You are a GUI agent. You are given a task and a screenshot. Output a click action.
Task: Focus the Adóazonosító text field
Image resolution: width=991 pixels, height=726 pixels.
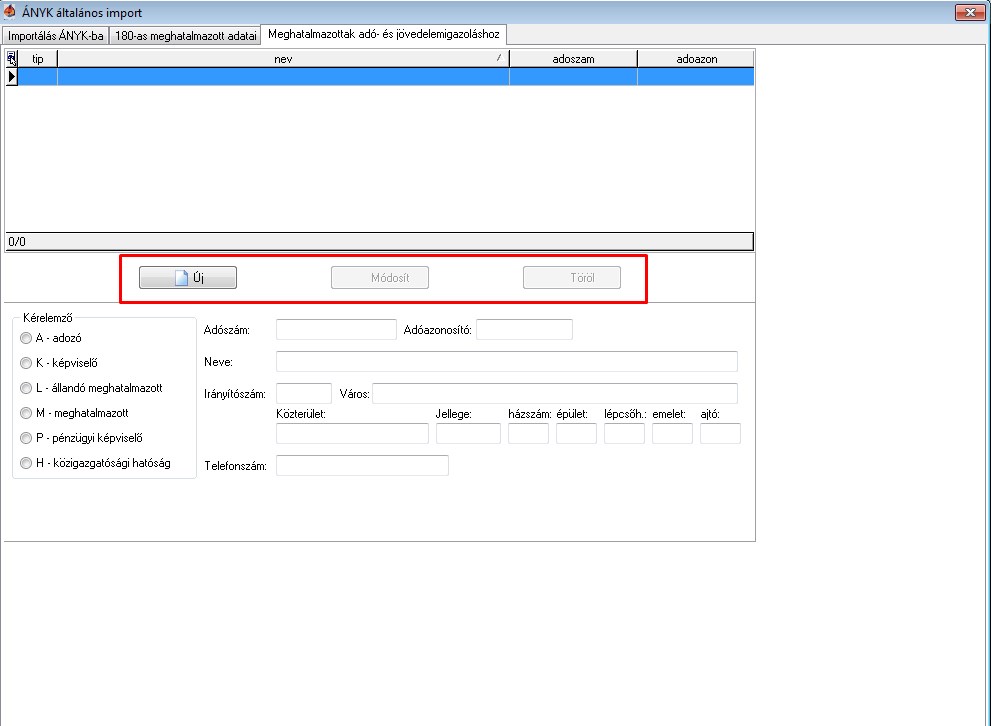pos(525,329)
